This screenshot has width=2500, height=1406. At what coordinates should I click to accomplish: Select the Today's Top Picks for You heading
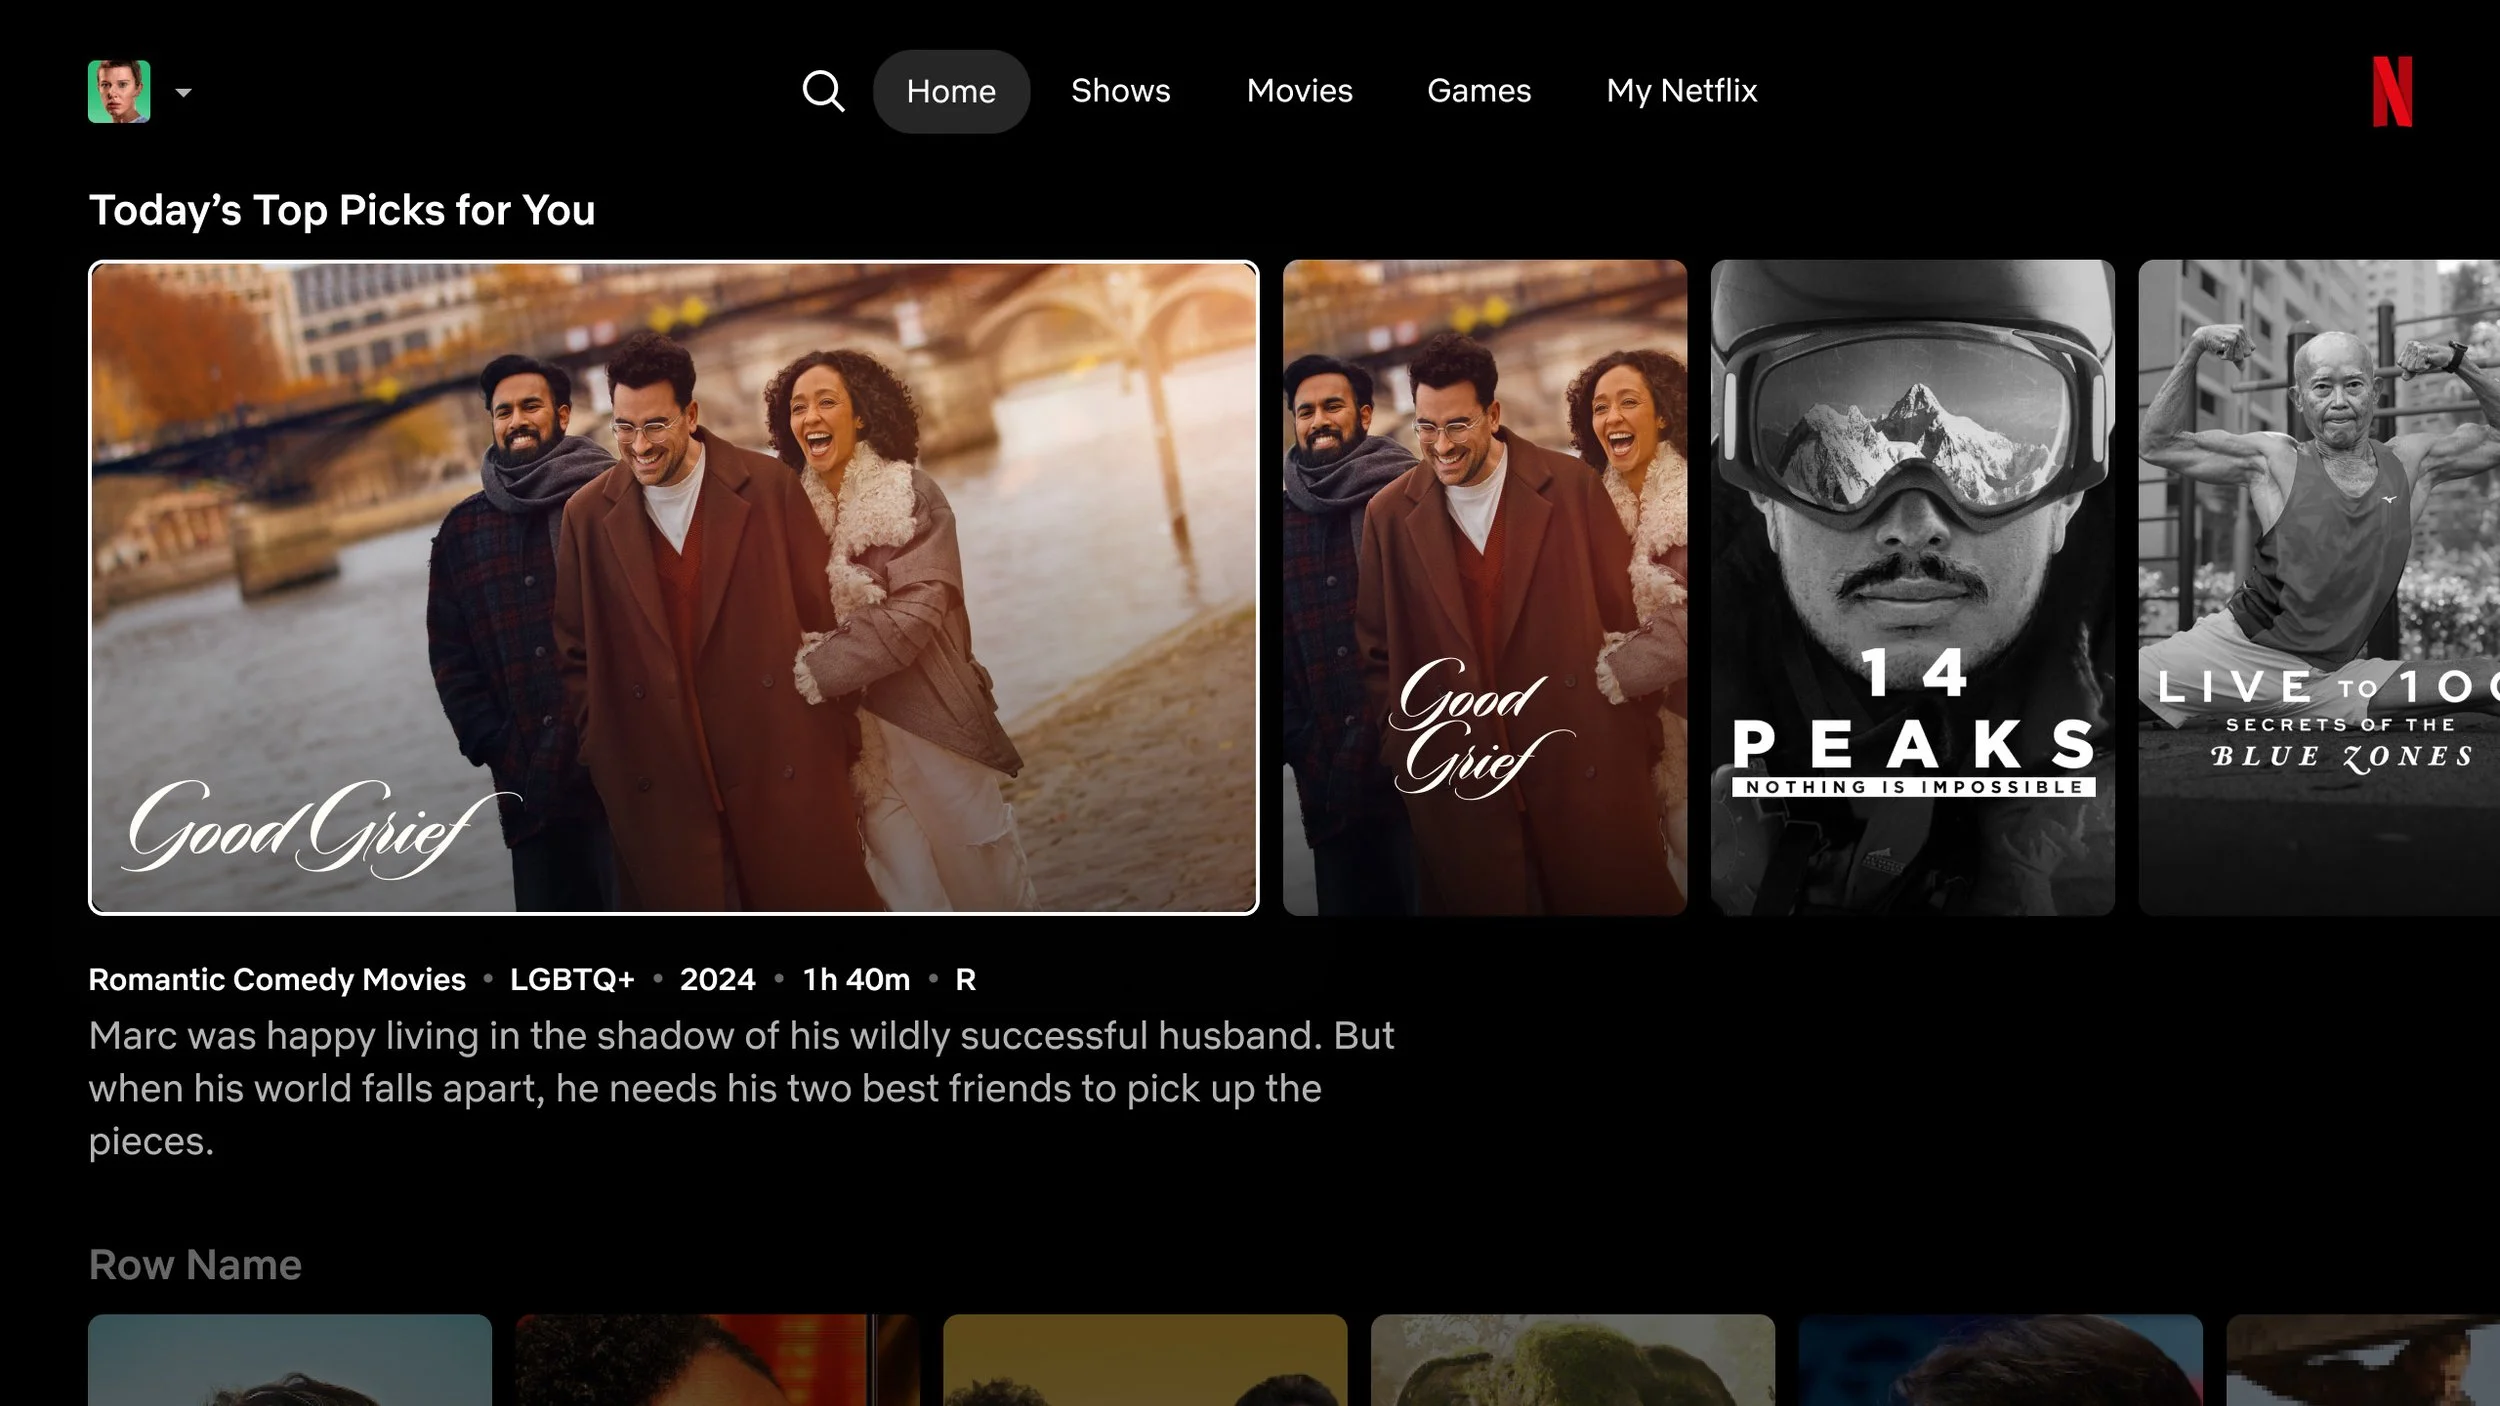[342, 211]
